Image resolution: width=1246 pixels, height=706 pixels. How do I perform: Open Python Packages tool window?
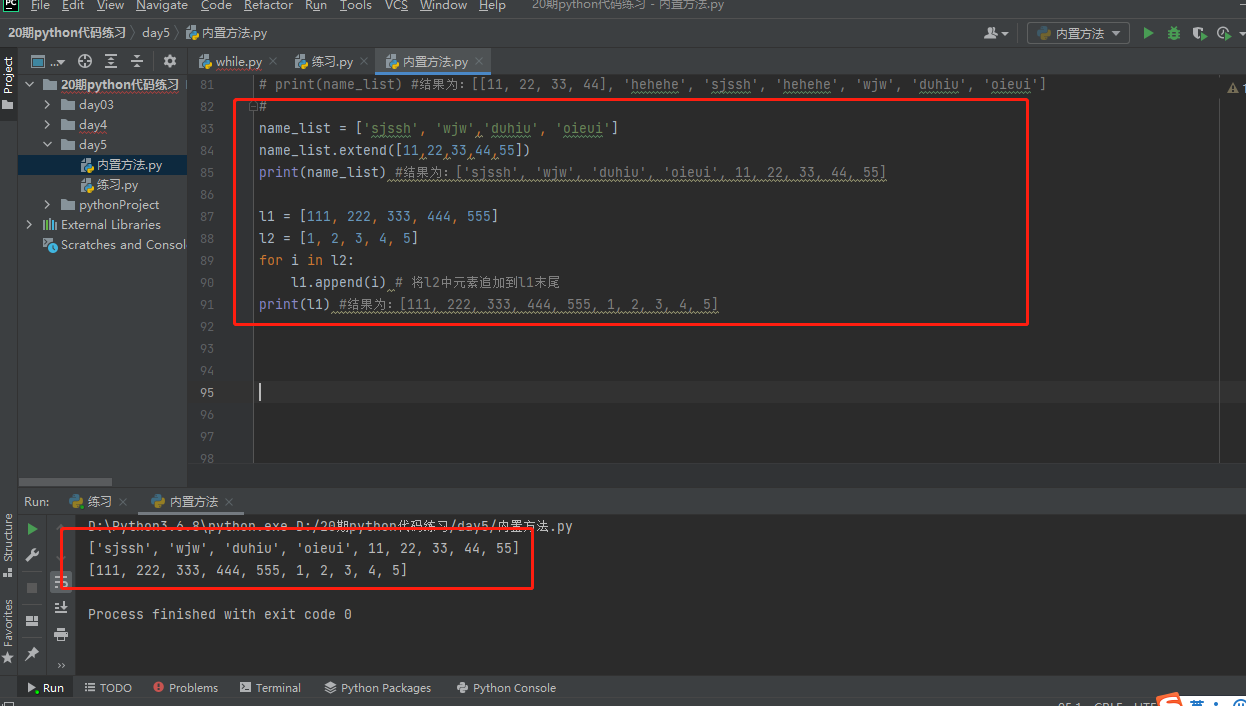click(377, 688)
